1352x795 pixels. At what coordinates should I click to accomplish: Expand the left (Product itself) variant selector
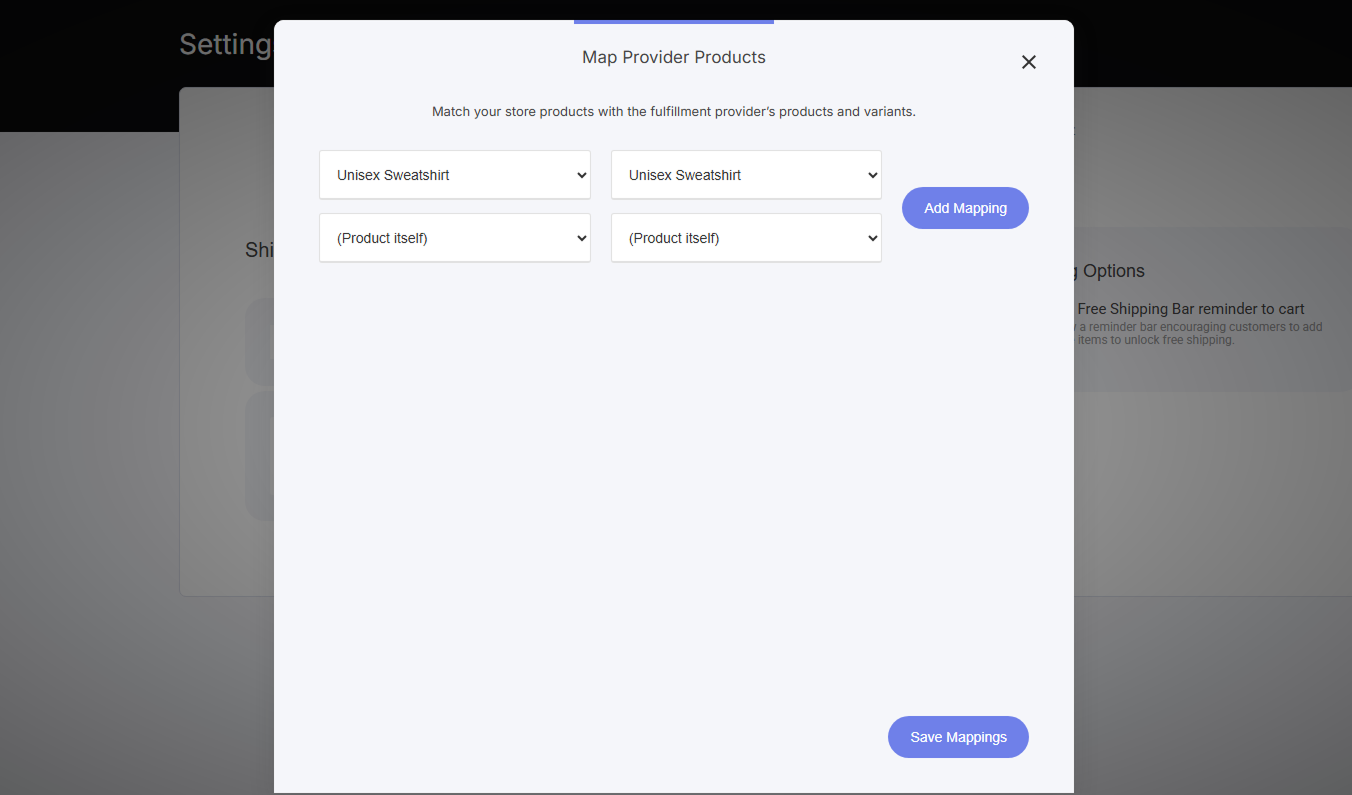(455, 238)
